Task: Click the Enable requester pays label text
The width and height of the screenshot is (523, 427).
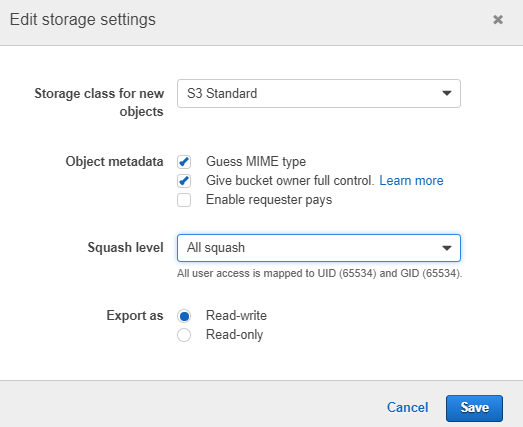Action: point(269,200)
